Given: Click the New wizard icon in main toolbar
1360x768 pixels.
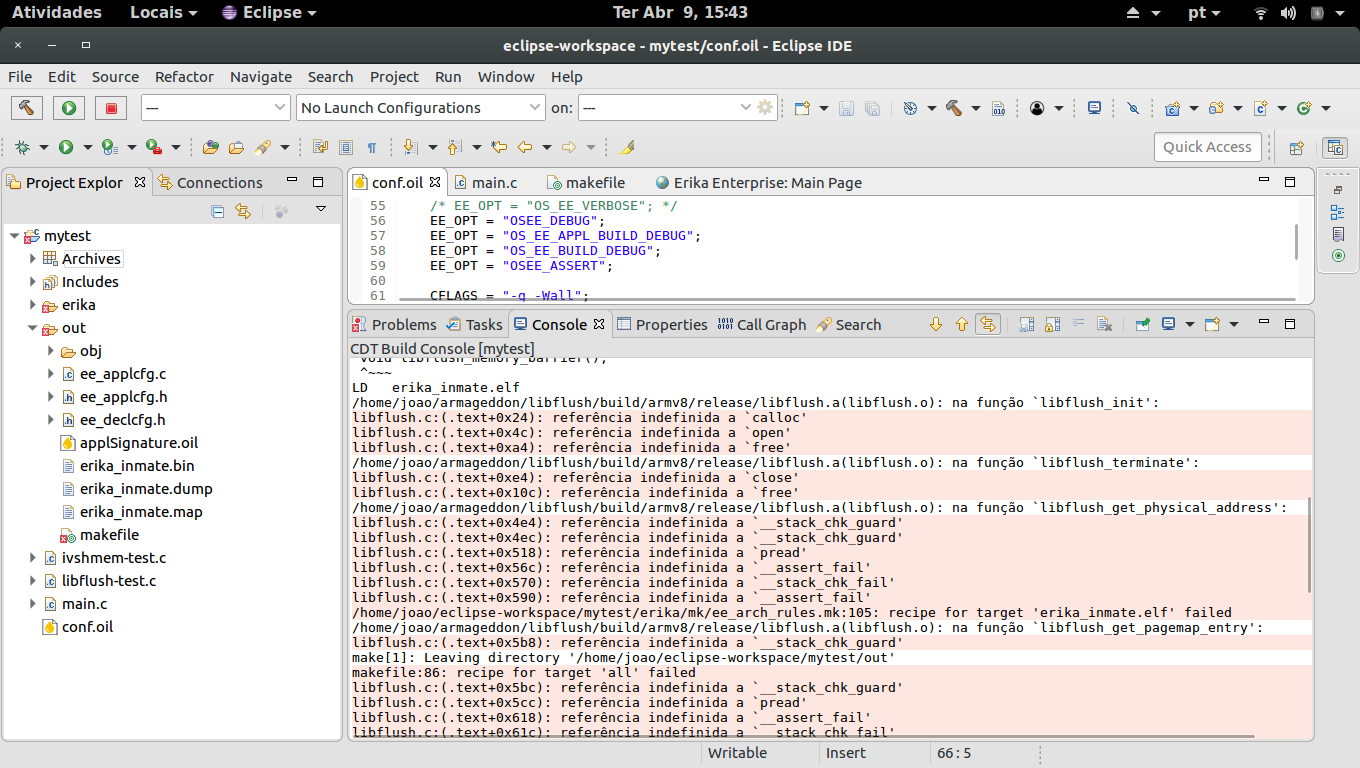Looking at the screenshot, I should (802, 108).
